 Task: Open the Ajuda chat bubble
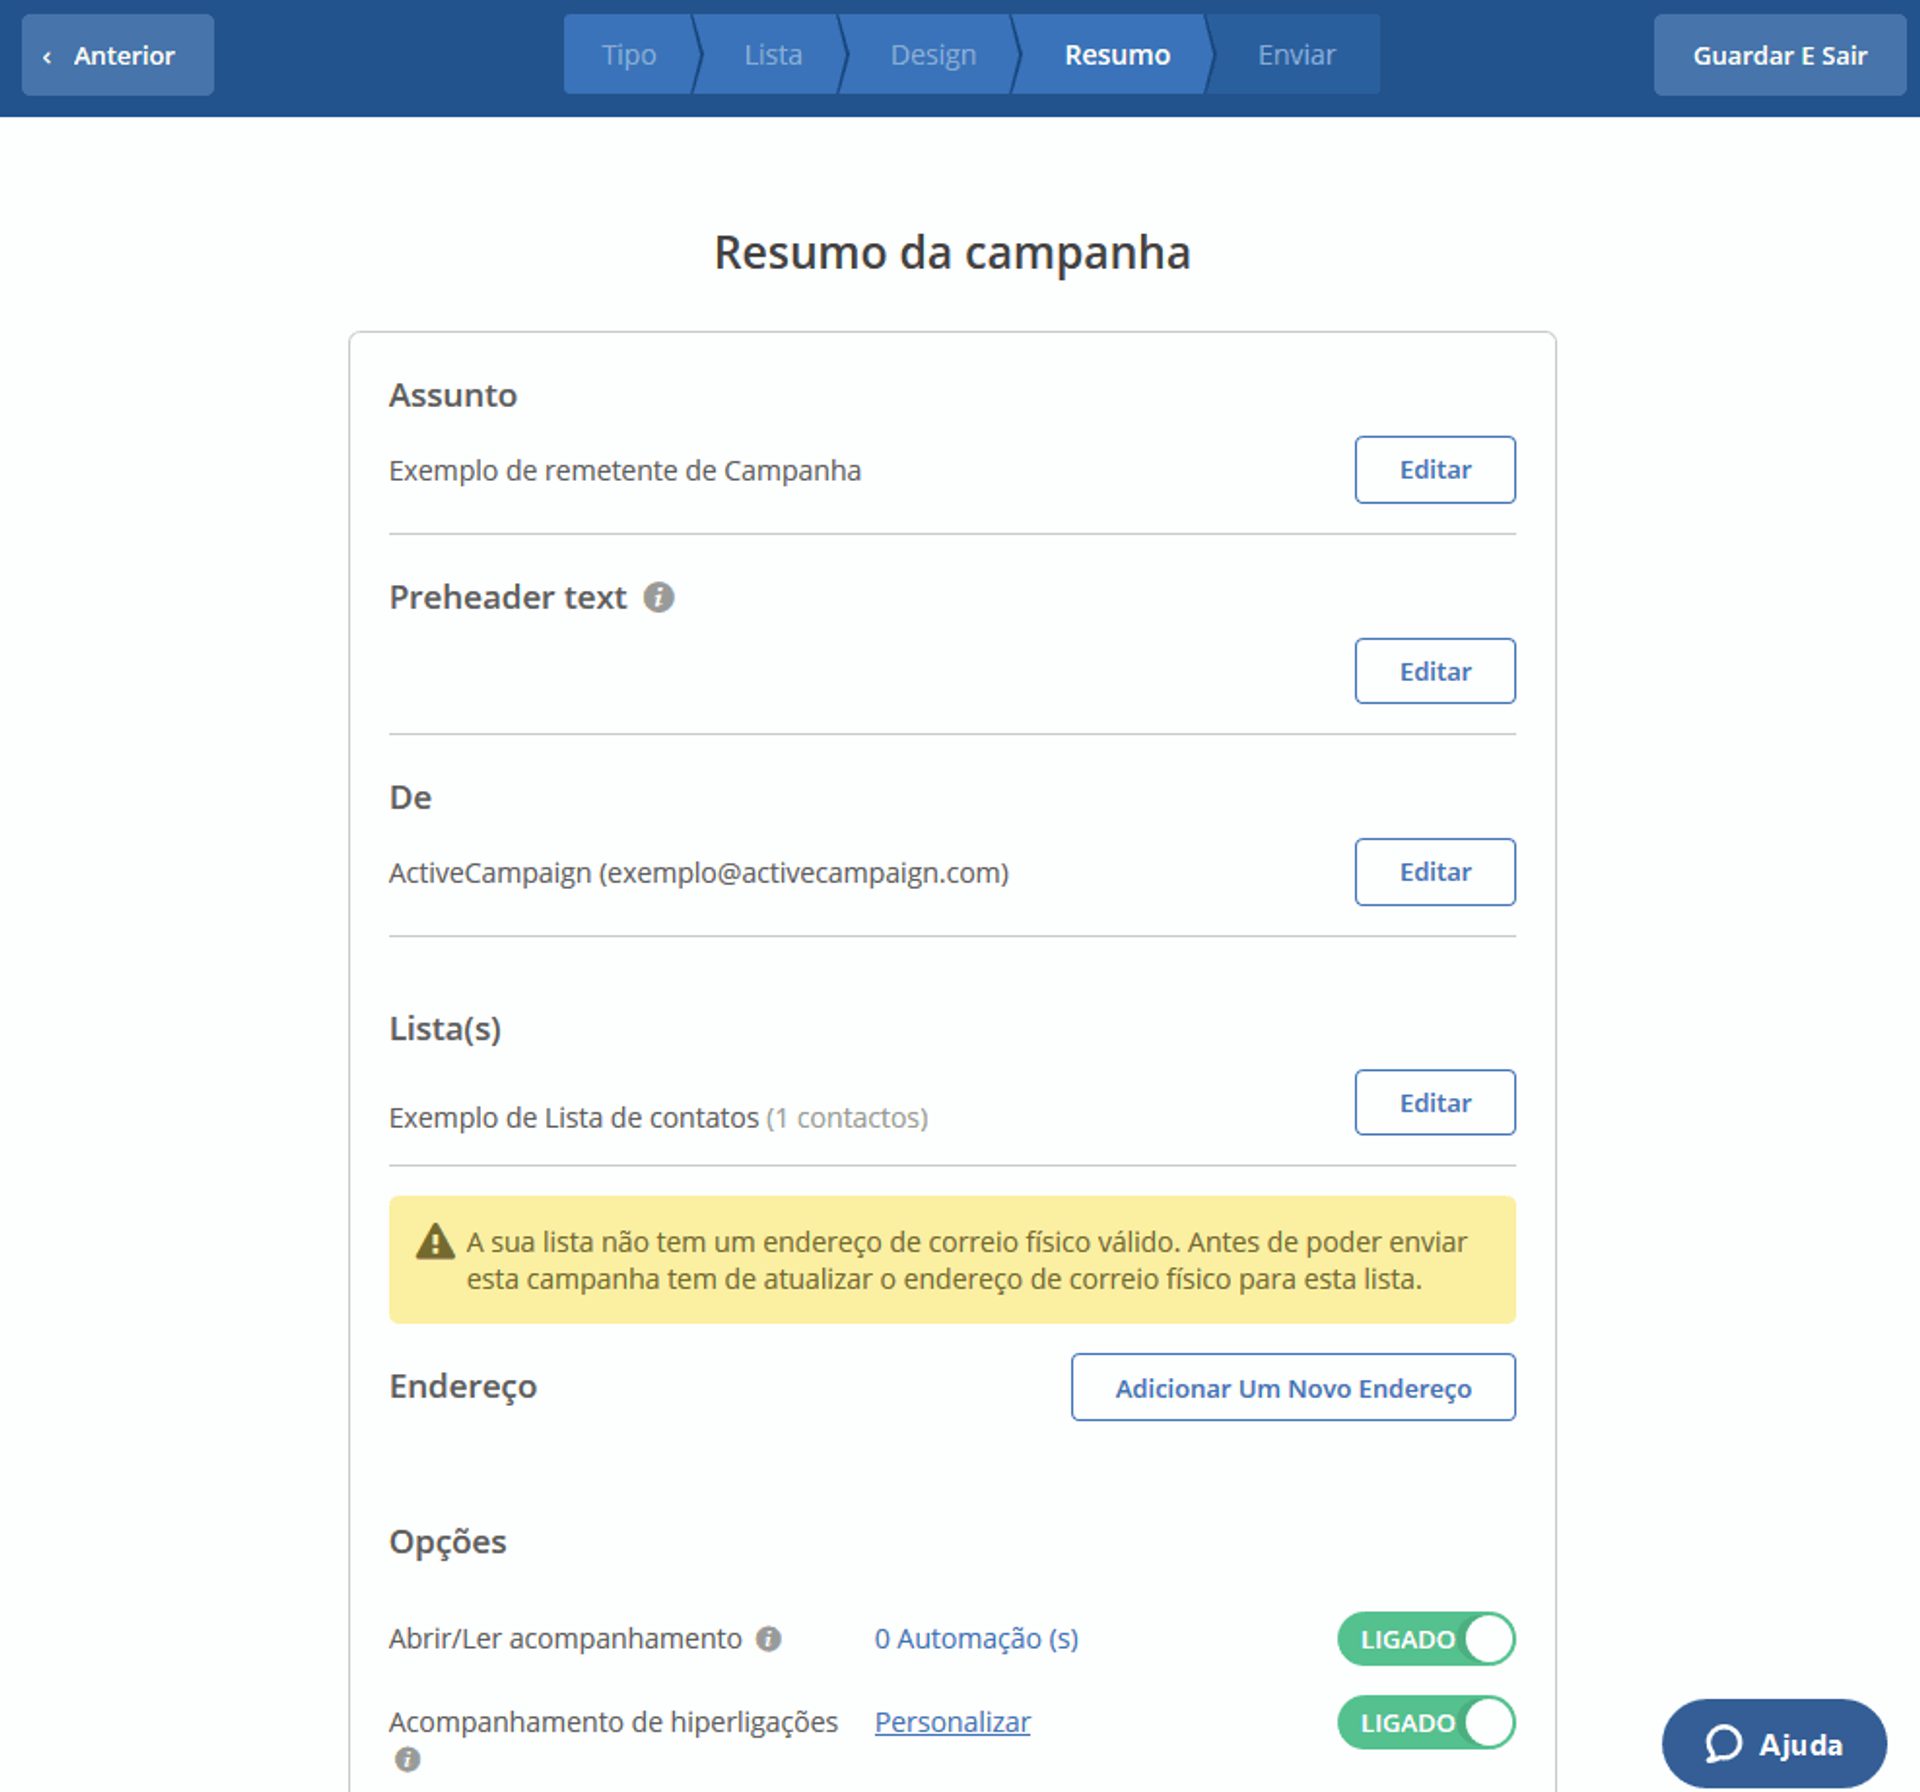click(x=1774, y=1744)
